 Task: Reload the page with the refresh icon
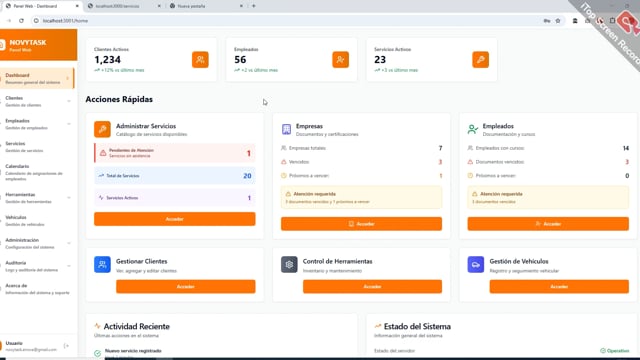[x=21, y=21]
